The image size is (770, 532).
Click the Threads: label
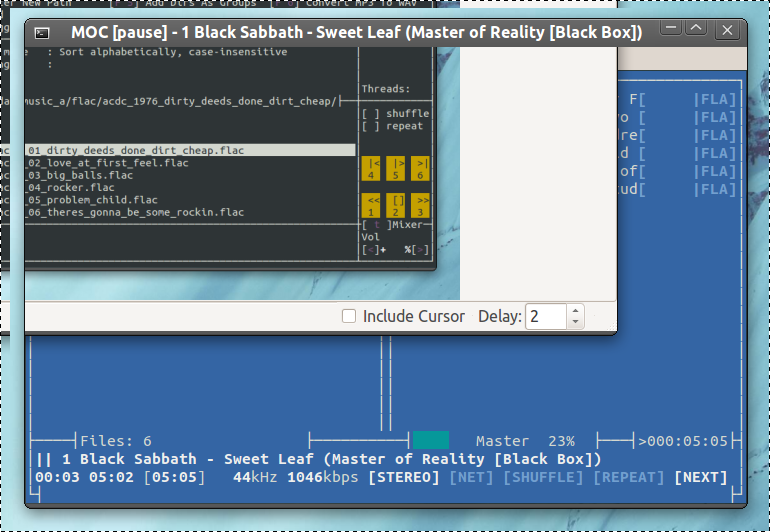[x=386, y=89]
